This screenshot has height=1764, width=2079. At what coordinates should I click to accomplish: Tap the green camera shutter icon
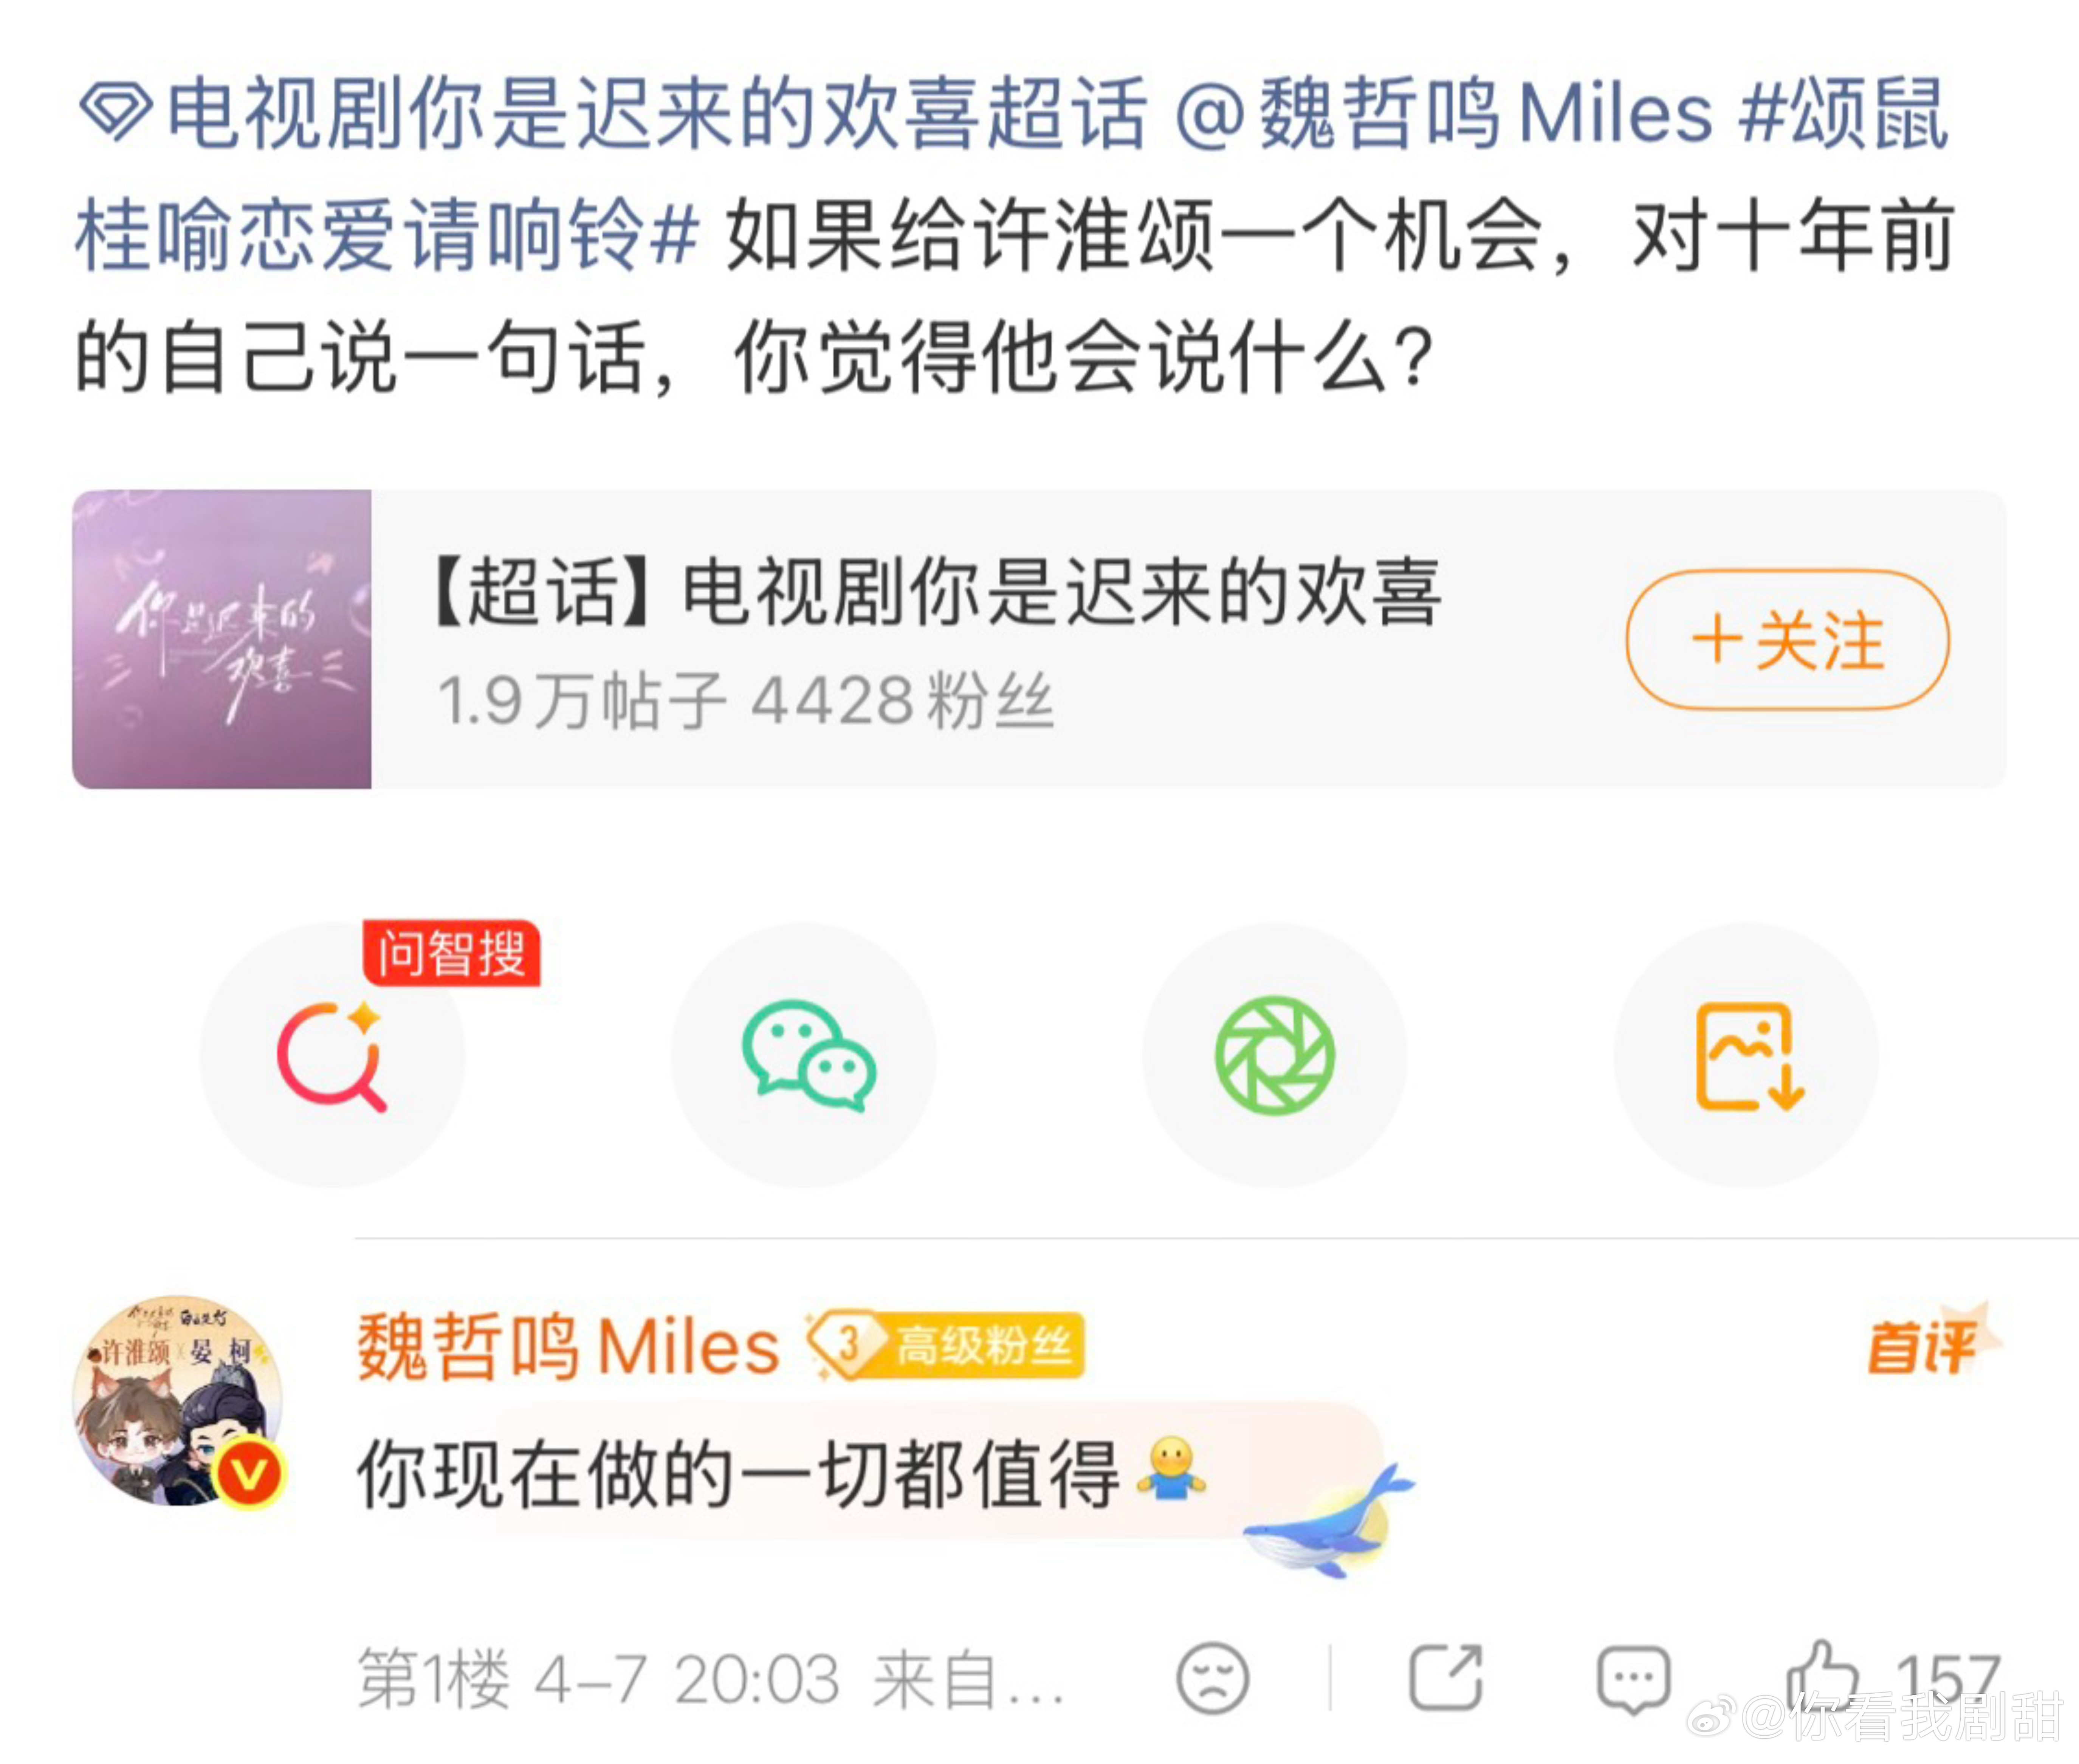point(1275,1055)
